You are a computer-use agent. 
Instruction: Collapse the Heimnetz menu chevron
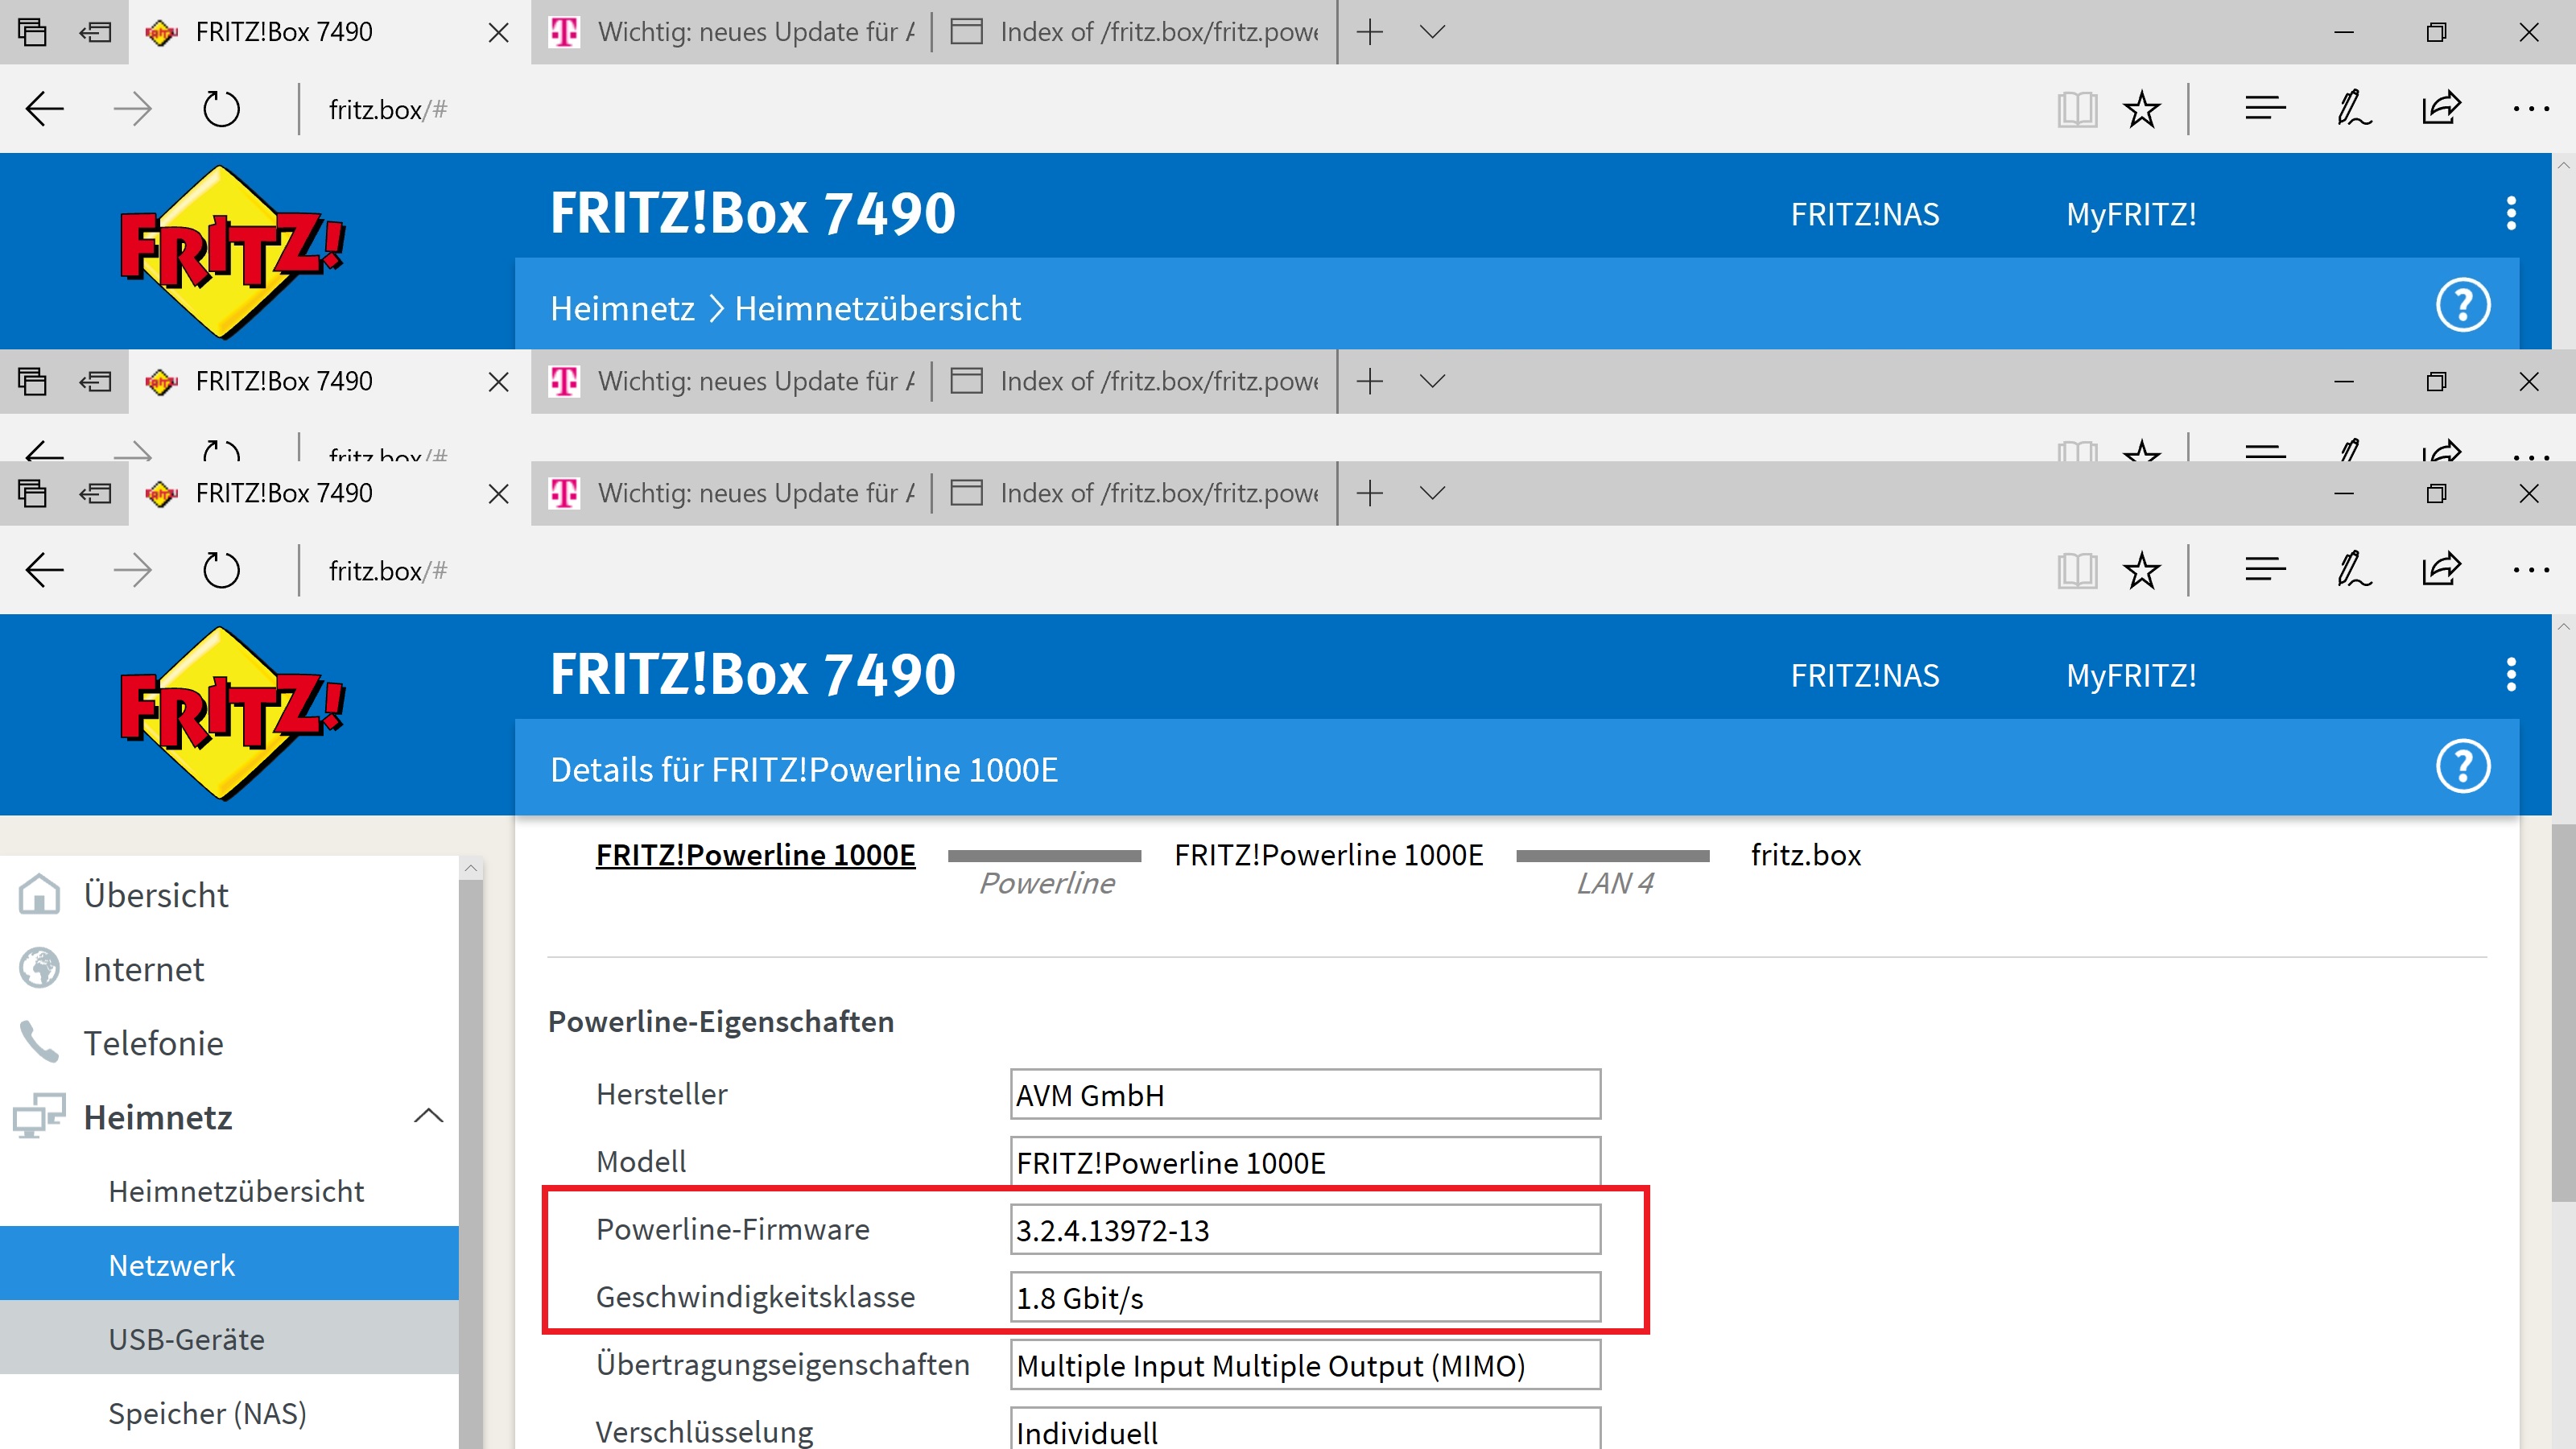click(x=428, y=1116)
